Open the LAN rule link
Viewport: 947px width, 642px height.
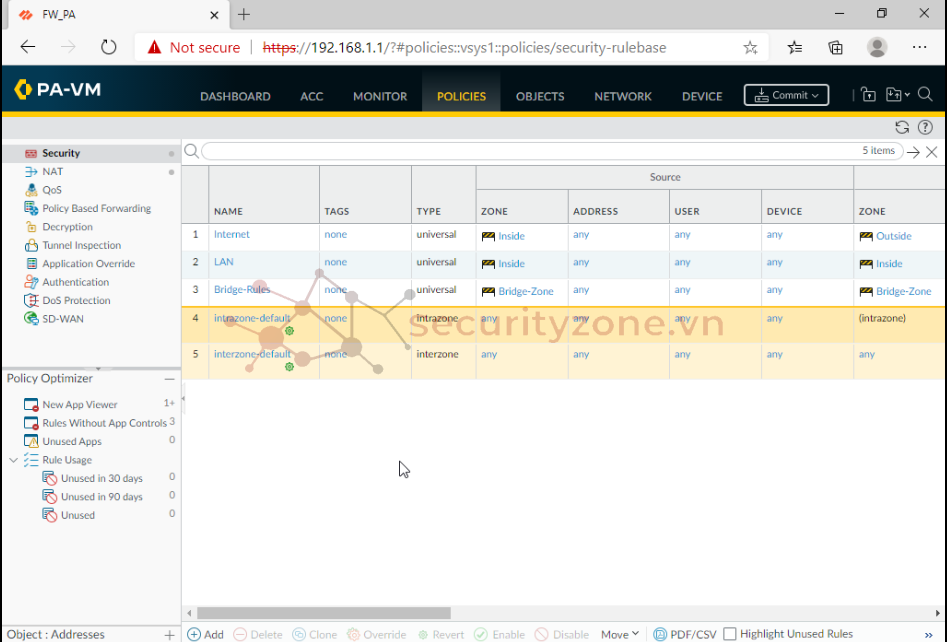(x=223, y=262)
